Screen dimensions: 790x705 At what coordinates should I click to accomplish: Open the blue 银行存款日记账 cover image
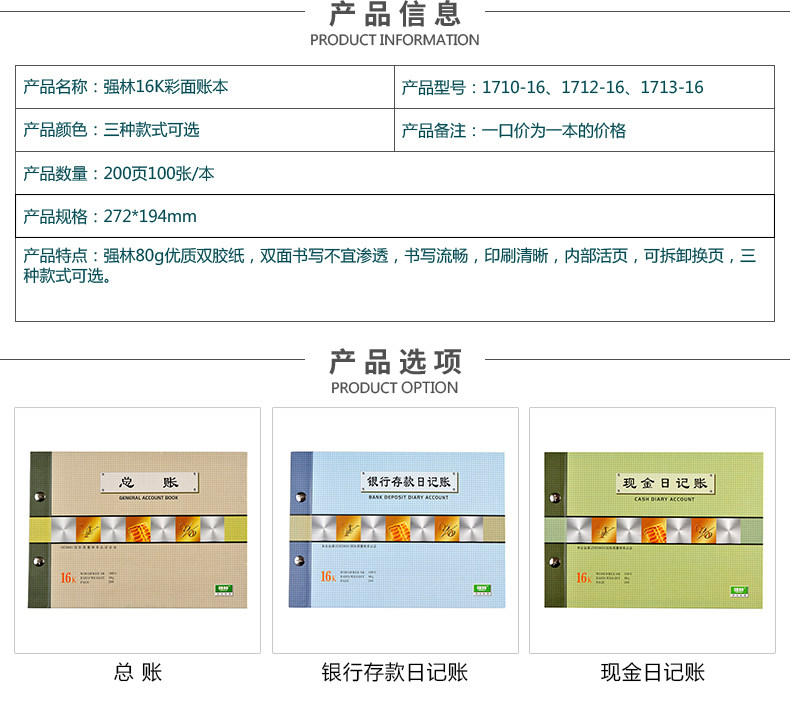(x=396, y=530)
